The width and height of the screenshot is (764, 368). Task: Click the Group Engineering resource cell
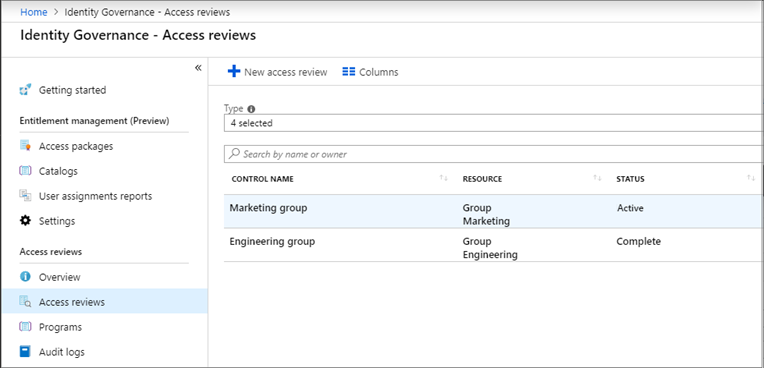point(490,248)
